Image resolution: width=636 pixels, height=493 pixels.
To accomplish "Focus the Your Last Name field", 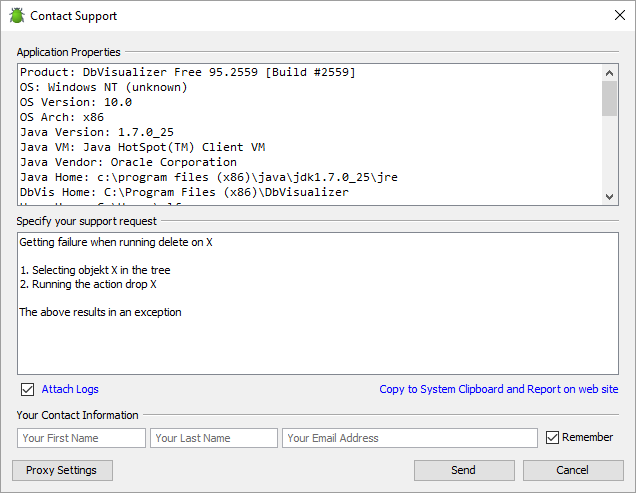I will click(213, 438).
